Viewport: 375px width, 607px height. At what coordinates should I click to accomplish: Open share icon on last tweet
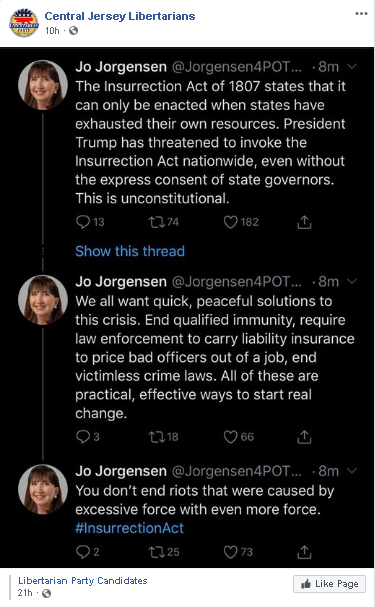(x=304, y=552)
